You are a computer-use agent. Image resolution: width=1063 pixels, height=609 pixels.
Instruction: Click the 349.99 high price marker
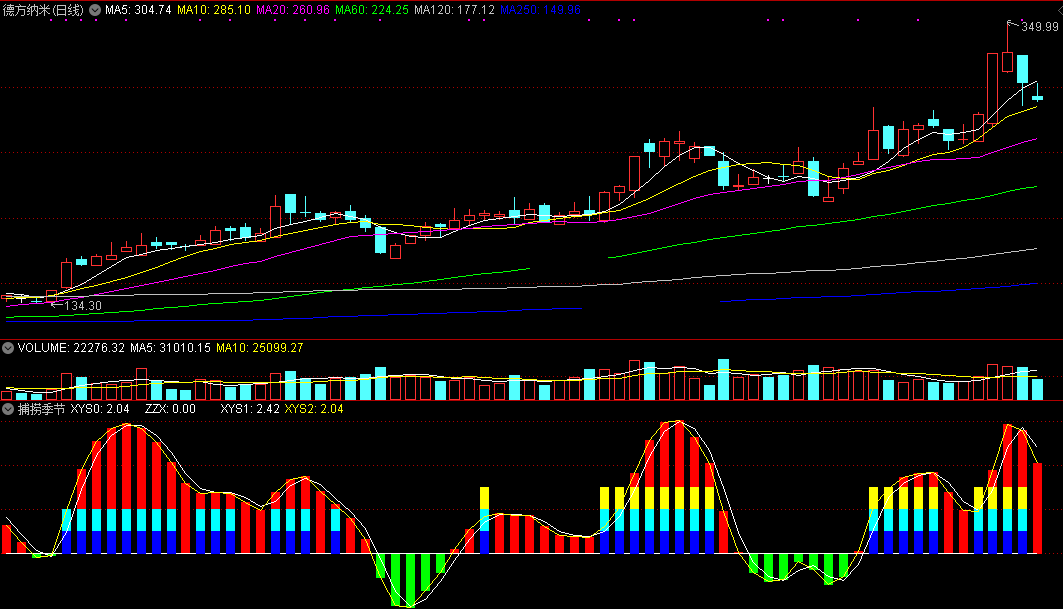[x=1040, y=27]
